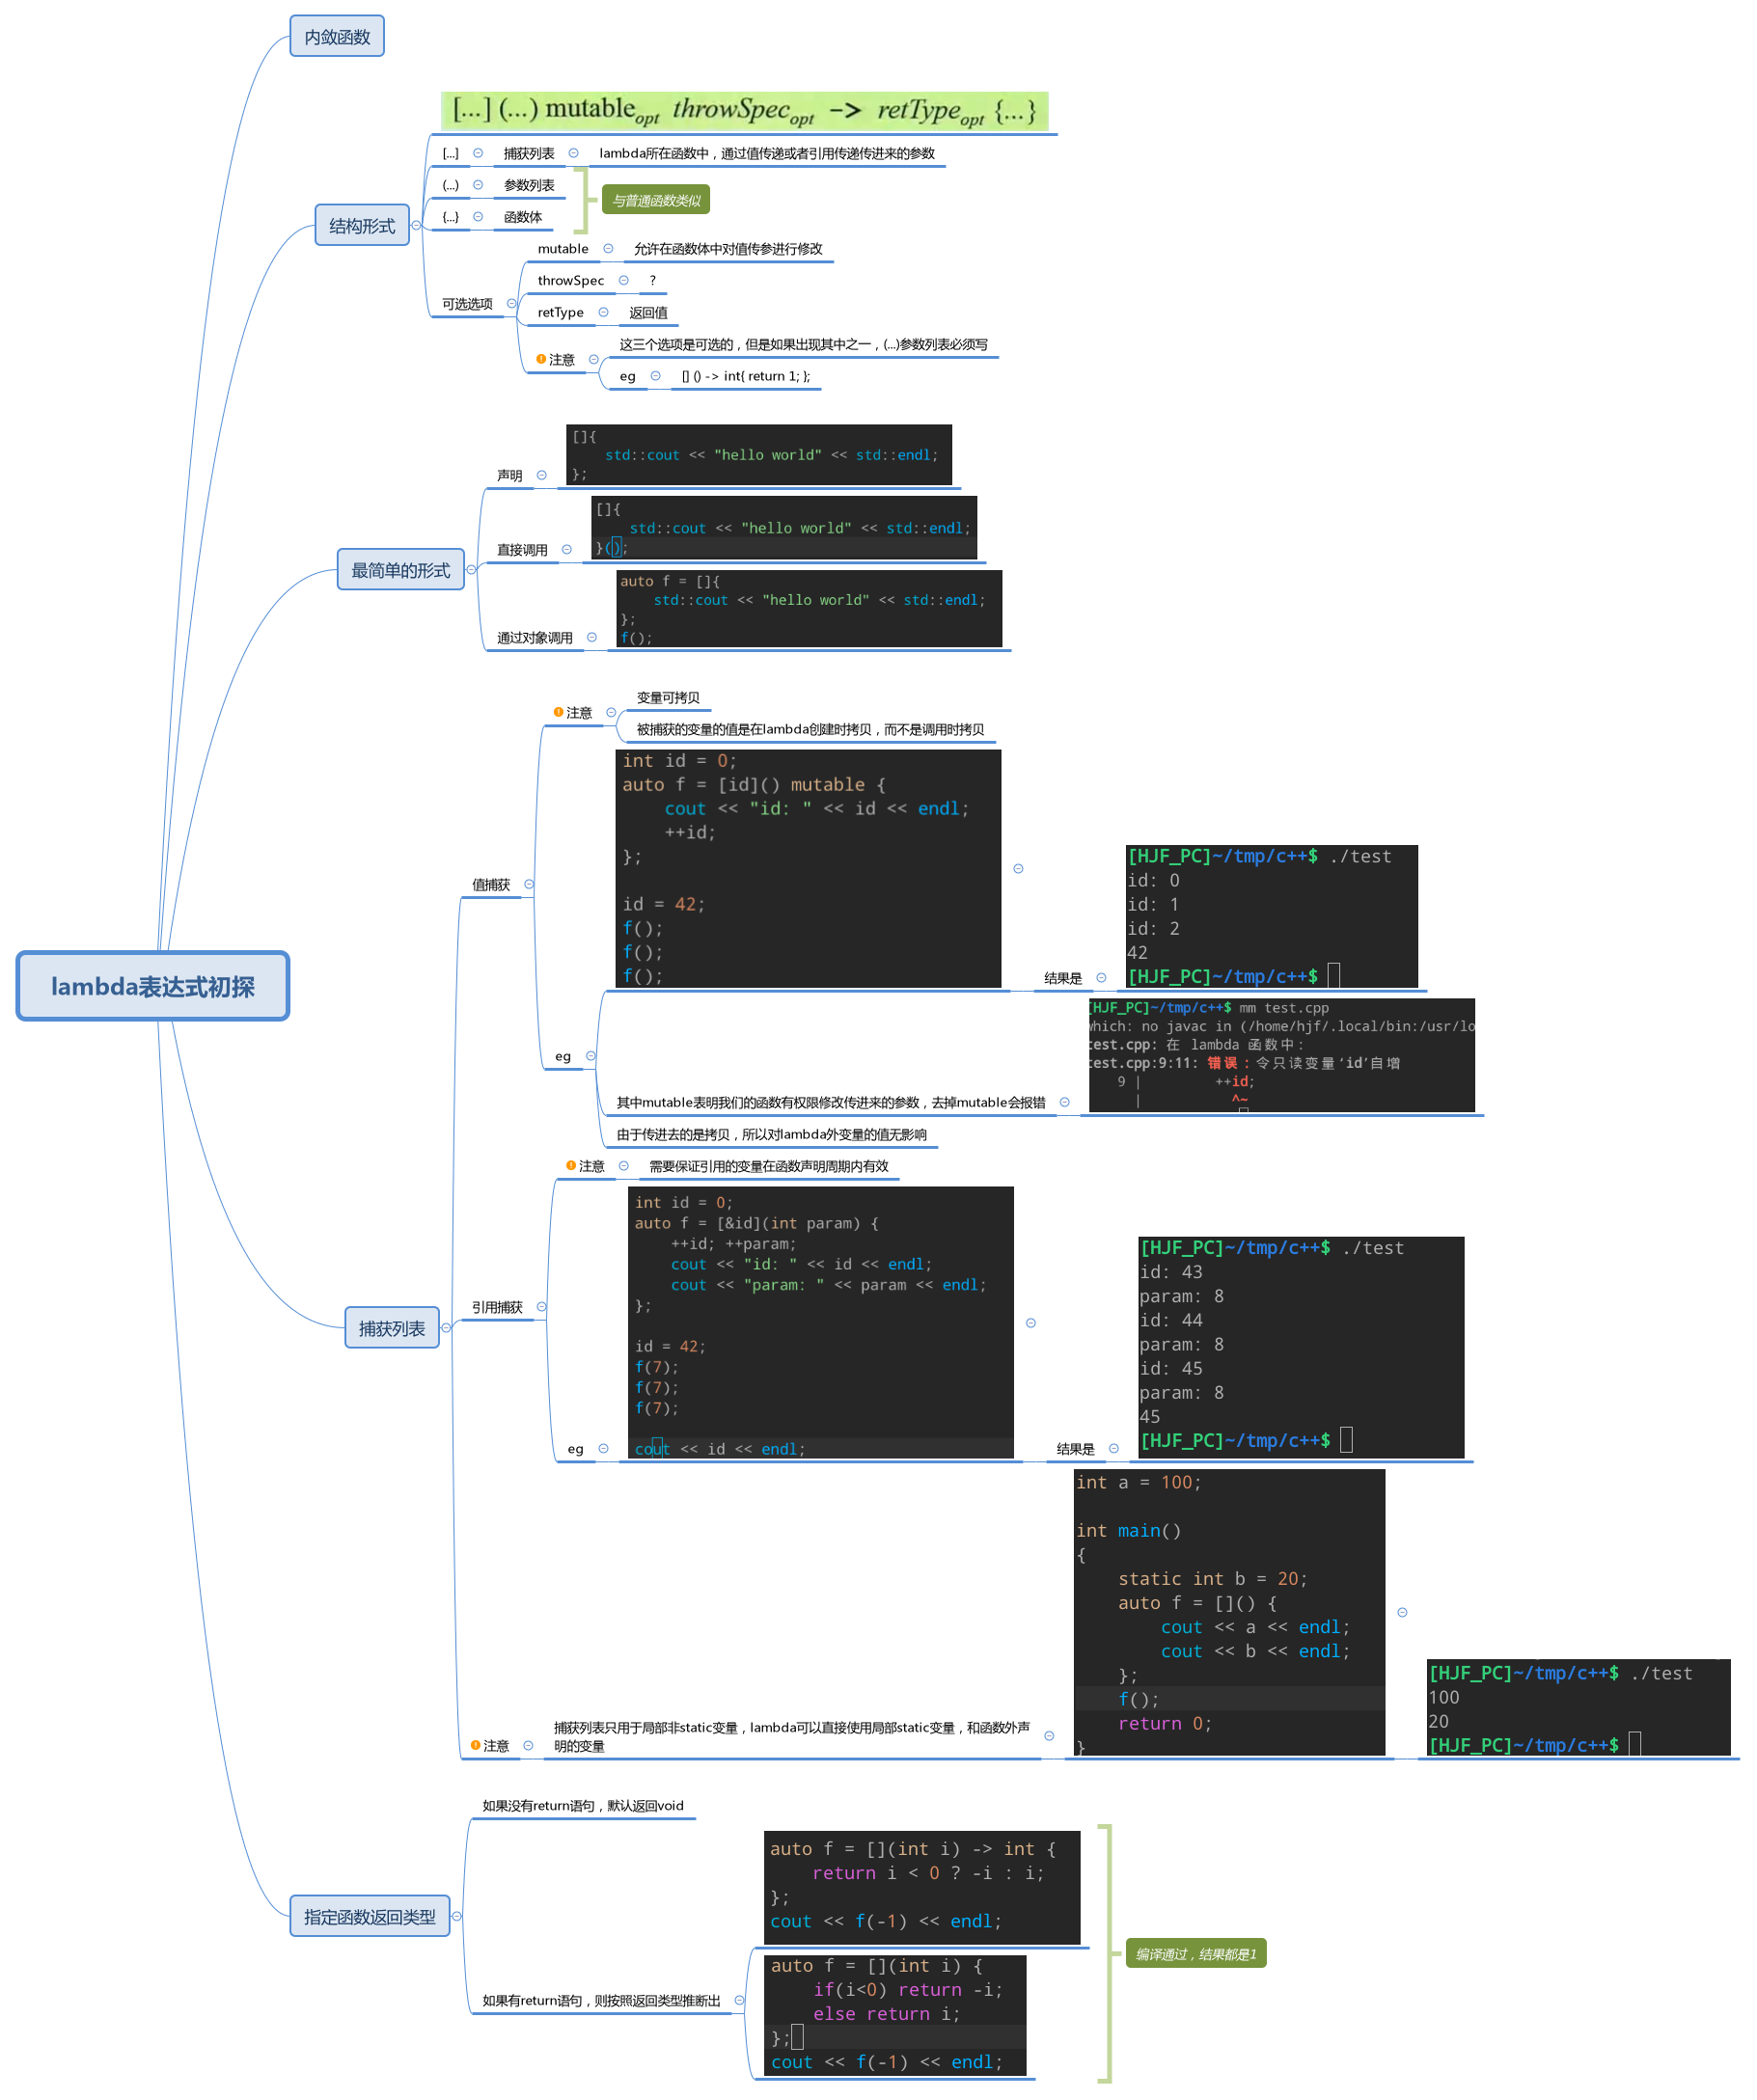The width and height of the screenshot is (1757, 2100).
Task: Click the if(i<0) return -i code image
Action: tap(896, 2015)
